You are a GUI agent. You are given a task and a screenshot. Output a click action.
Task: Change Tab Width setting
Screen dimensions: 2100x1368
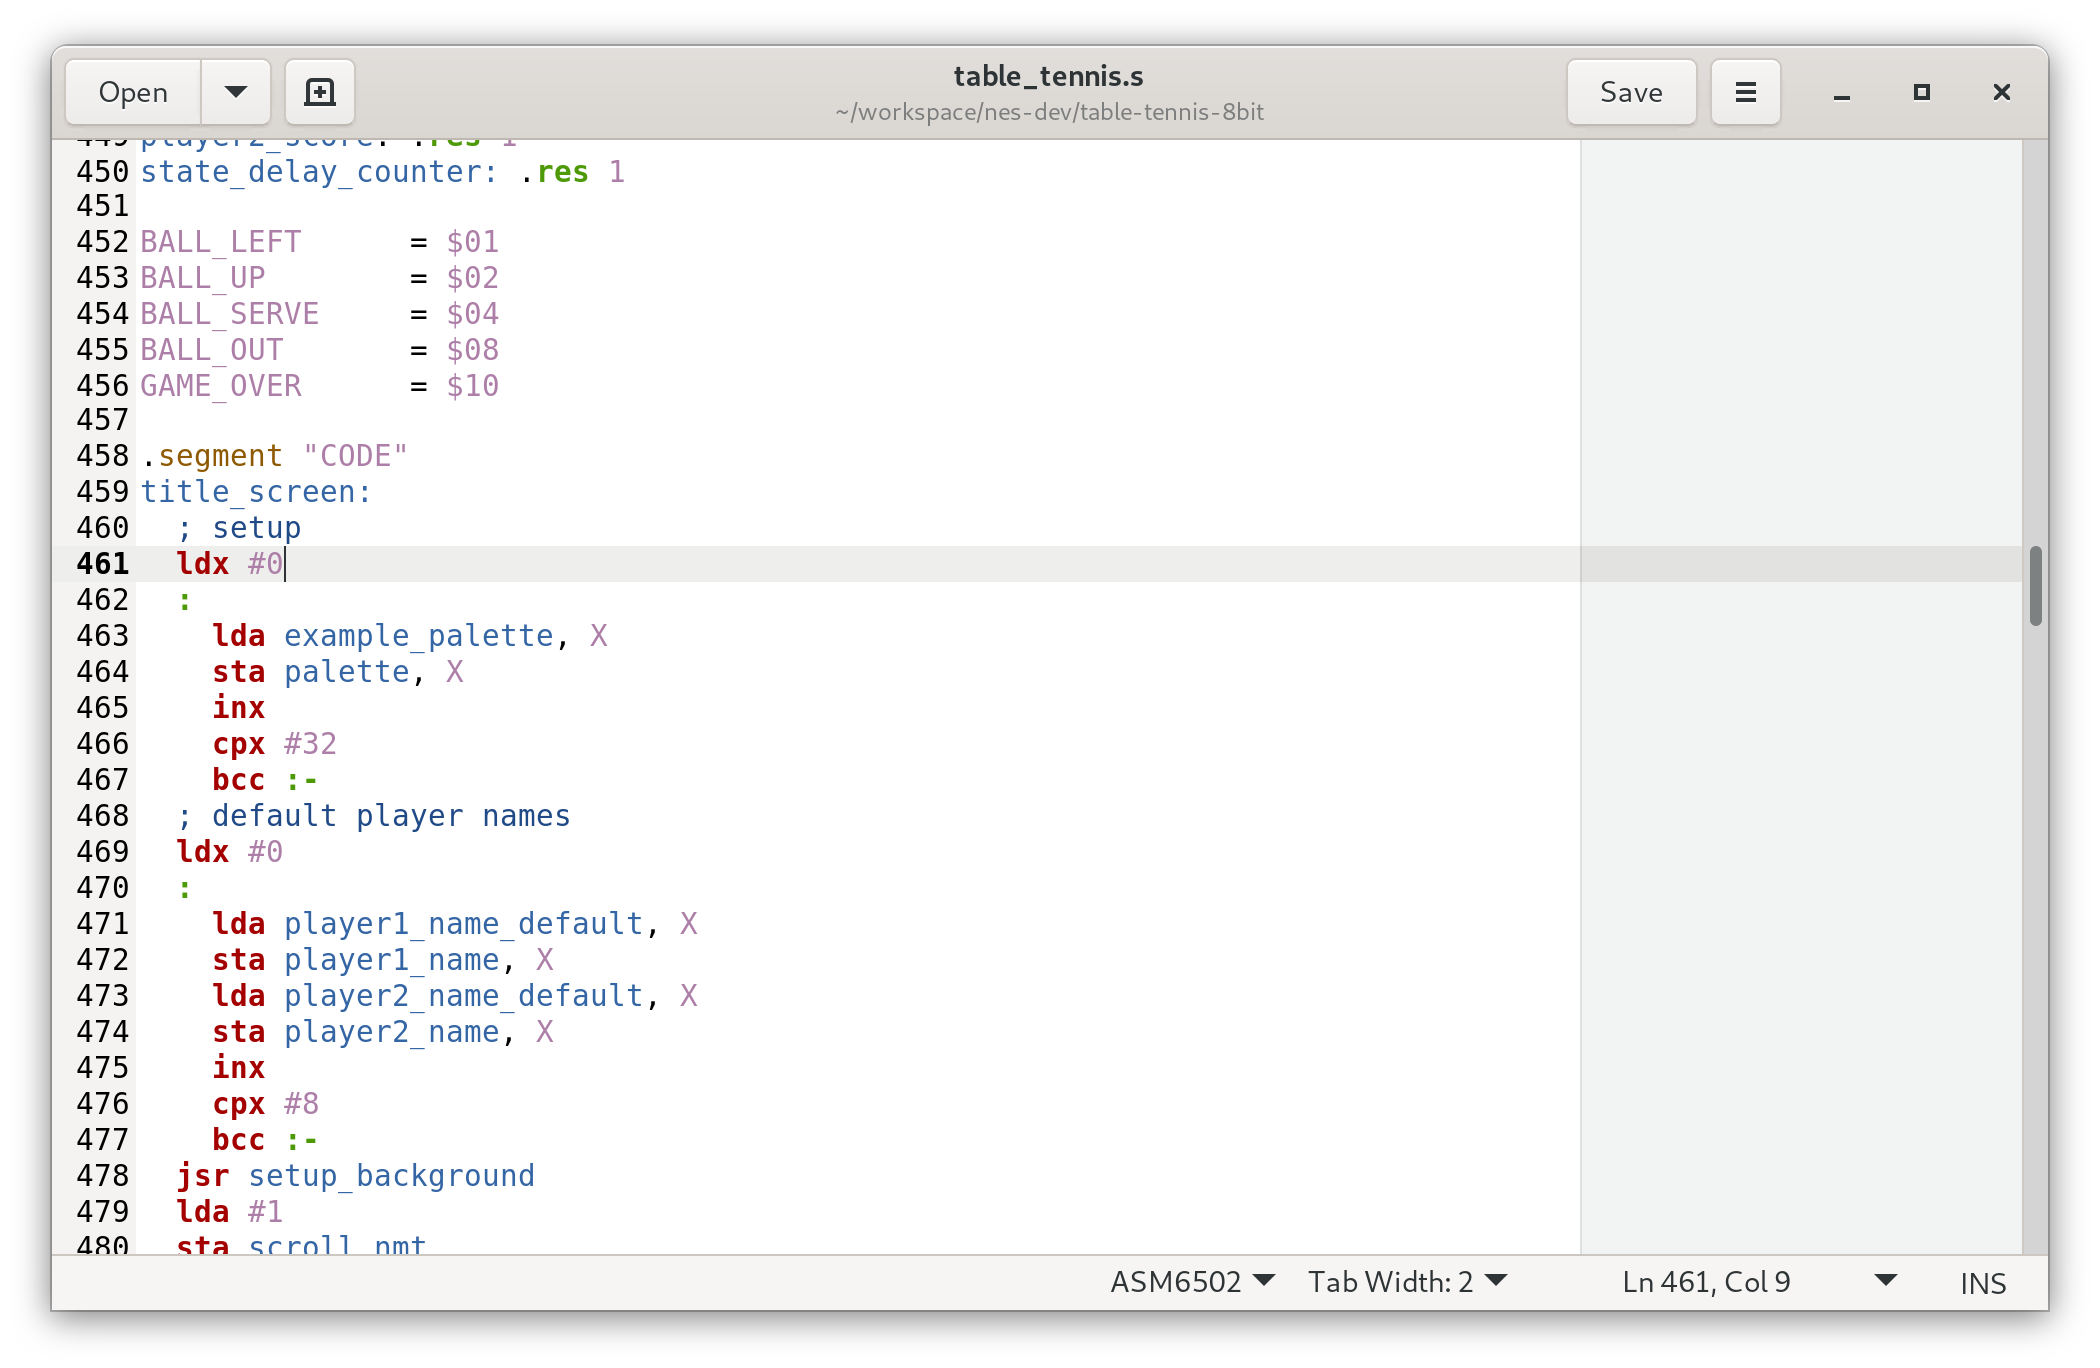1406,1282
